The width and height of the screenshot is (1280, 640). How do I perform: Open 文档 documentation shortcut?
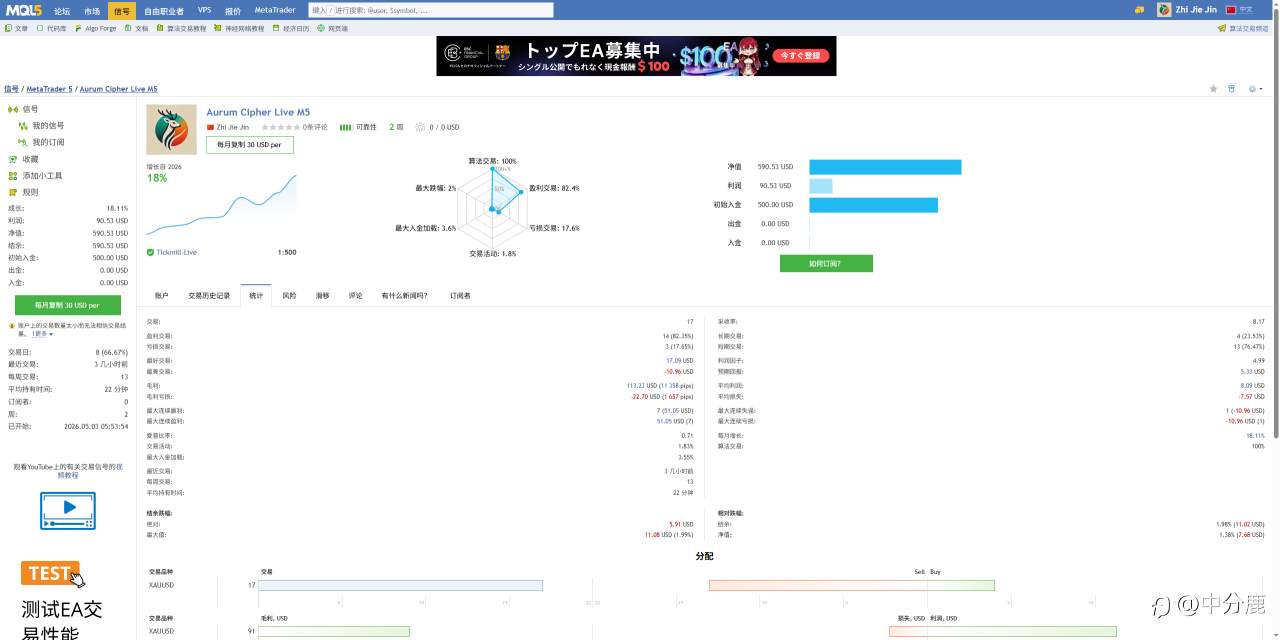click(x=137, y=29)
